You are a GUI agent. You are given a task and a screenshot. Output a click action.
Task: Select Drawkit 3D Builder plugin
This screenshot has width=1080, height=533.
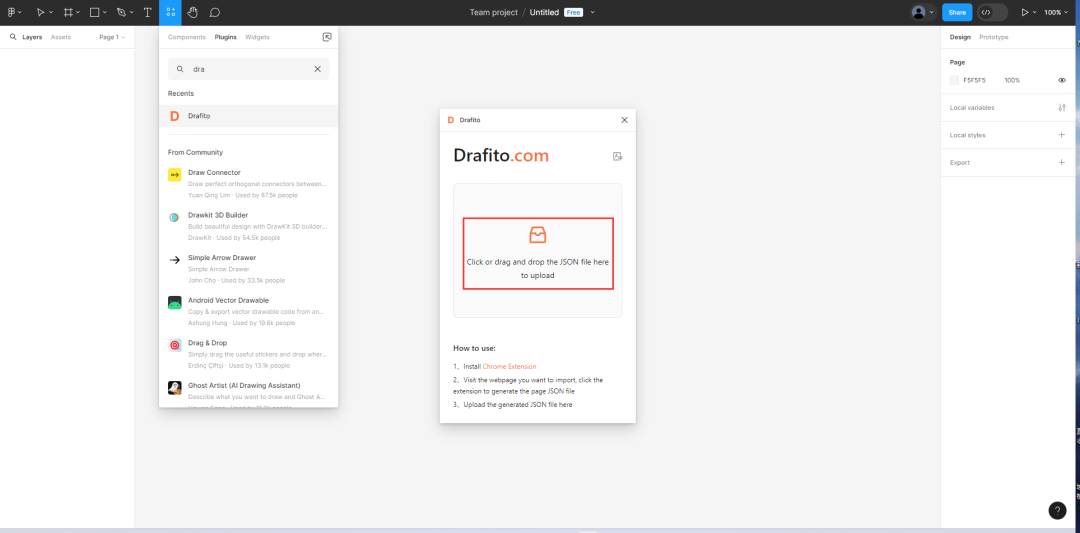(x=249, y=226)
